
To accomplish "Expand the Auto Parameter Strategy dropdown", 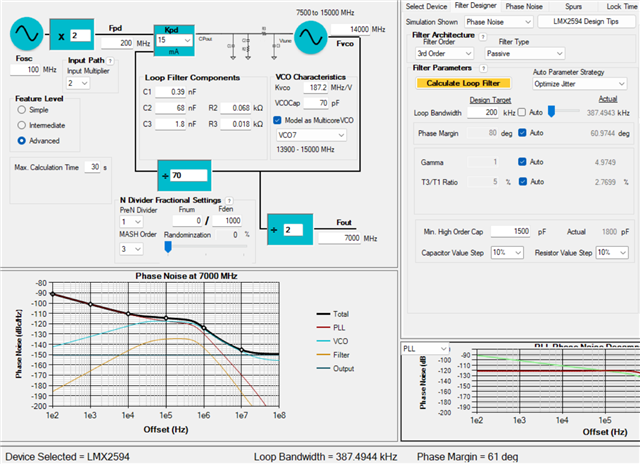I will pyautogui.click(x=580, y=84).
